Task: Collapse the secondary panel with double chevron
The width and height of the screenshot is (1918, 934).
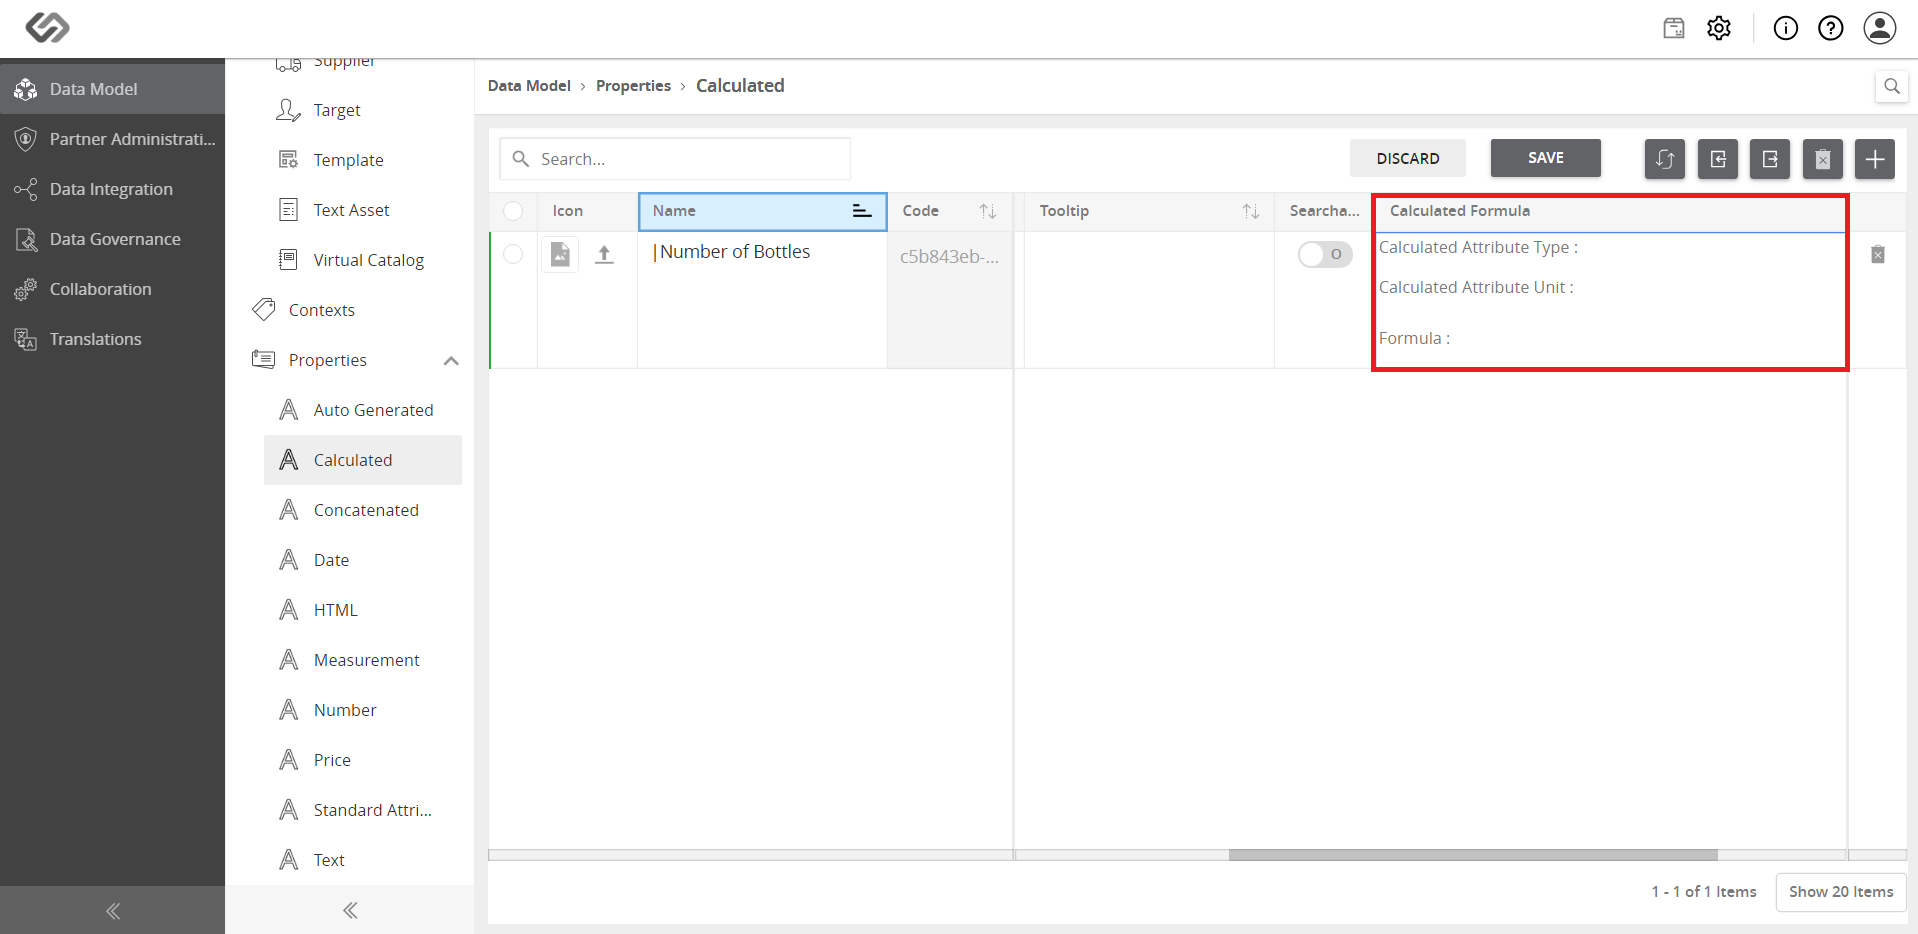Action: pos(350,910)
